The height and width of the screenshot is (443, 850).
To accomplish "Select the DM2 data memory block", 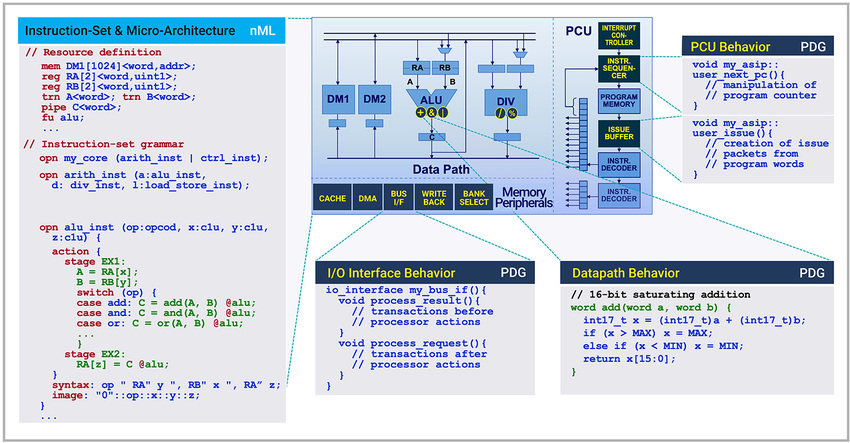I will point(374,99).
